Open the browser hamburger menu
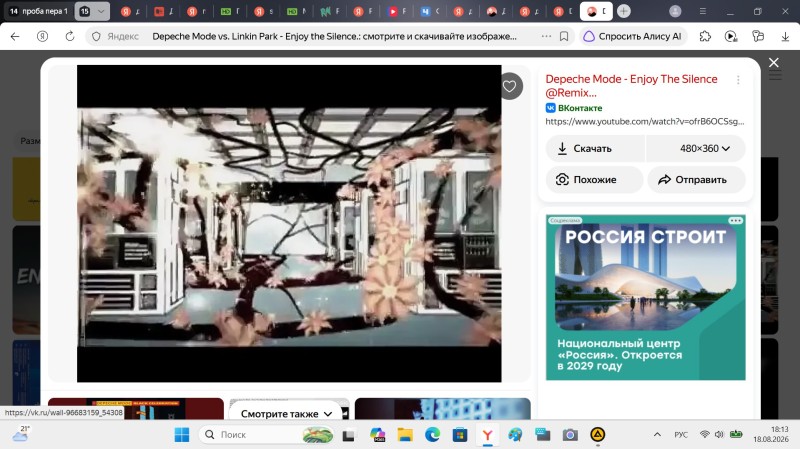This screenshot has width=800, height=449. coord(703,11)
